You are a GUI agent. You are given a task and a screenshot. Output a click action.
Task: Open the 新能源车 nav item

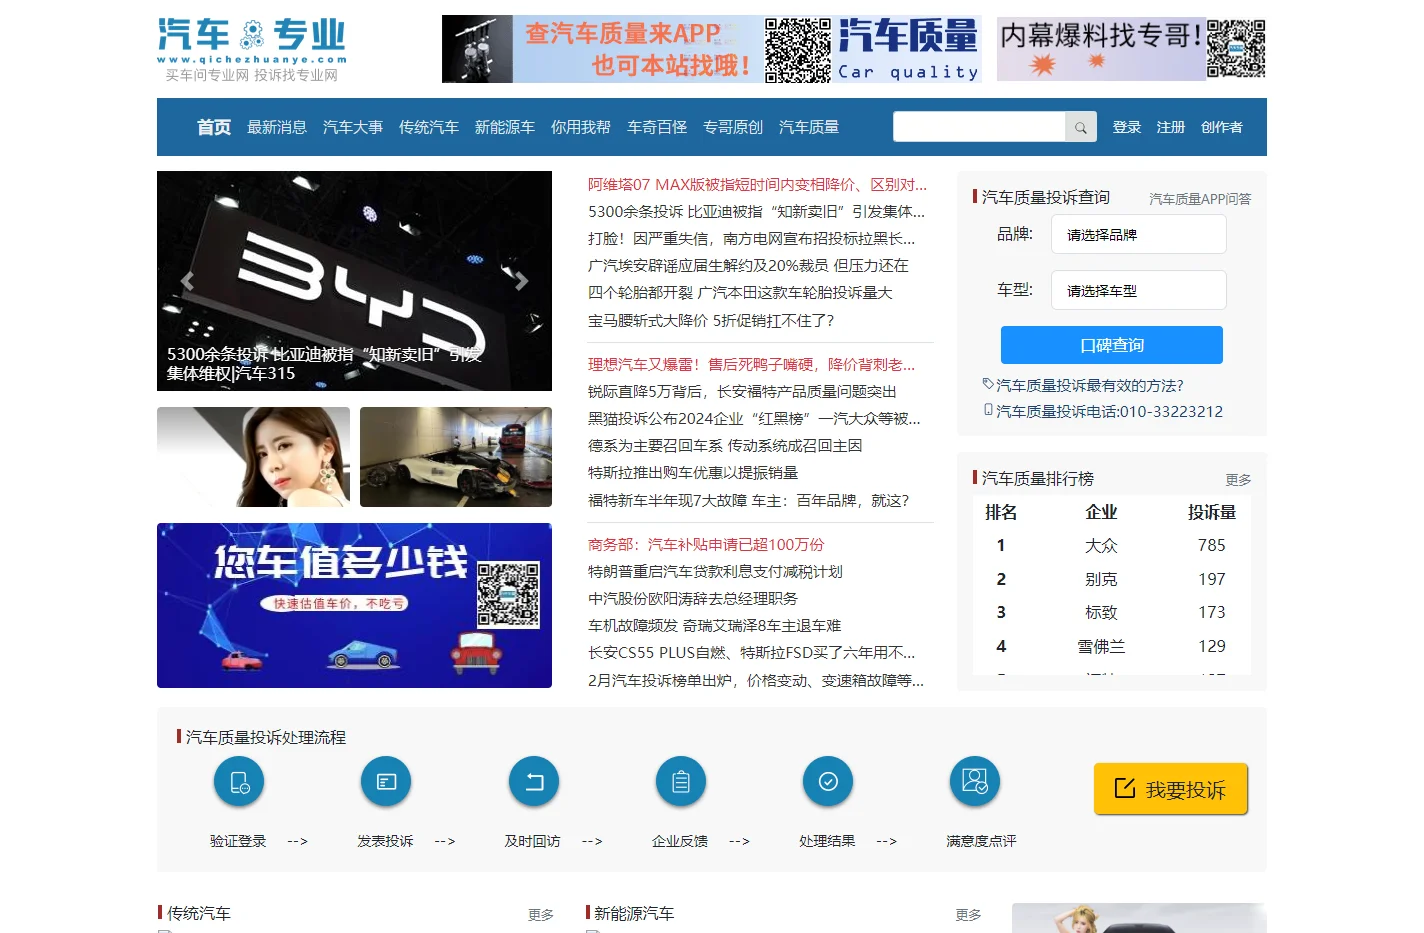505,127
